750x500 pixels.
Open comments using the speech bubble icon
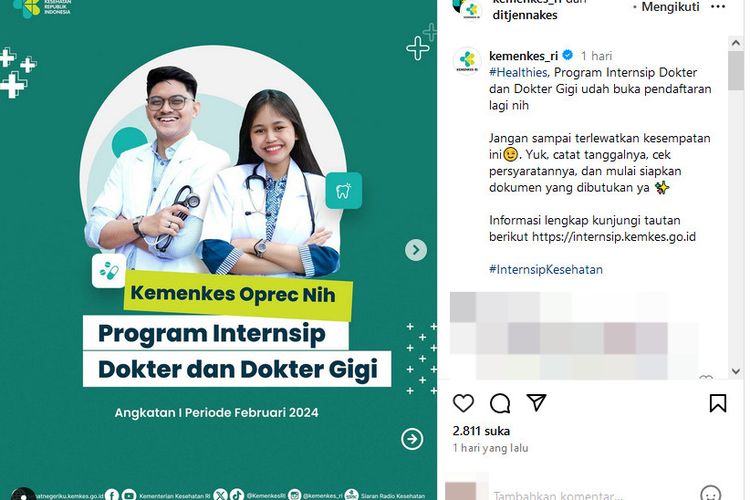(500, 403)
